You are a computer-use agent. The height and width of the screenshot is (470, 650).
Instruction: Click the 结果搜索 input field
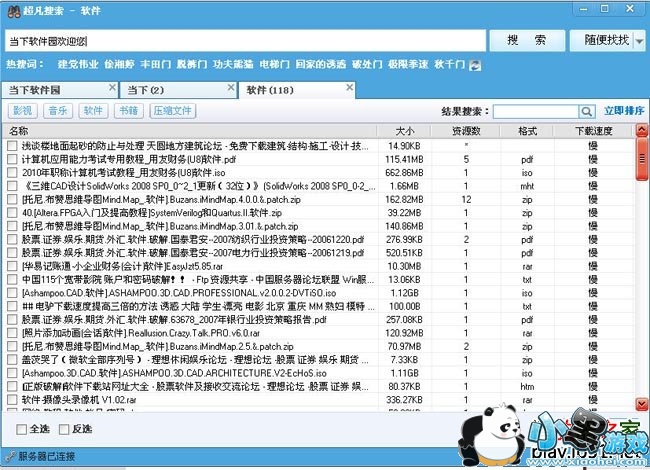point(536,111)
